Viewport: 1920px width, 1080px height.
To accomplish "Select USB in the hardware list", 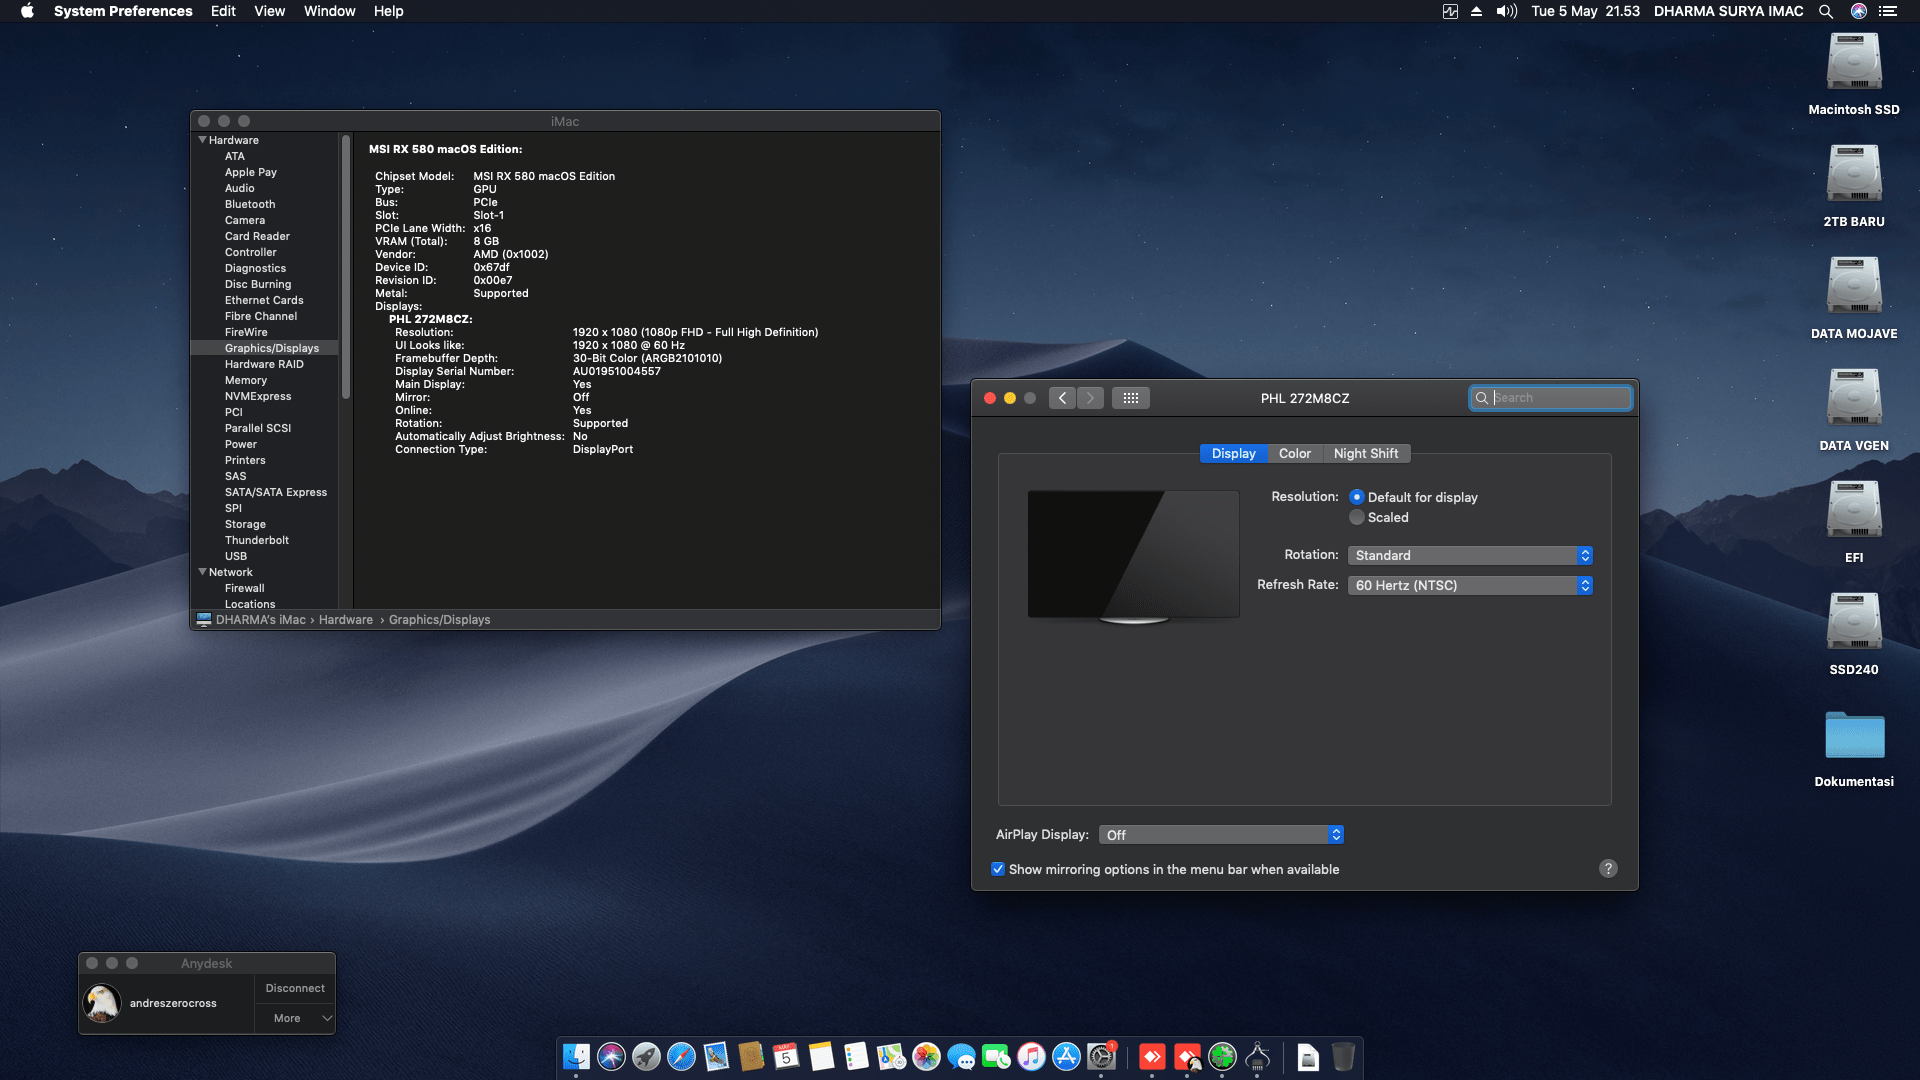I will coord(235,556).
